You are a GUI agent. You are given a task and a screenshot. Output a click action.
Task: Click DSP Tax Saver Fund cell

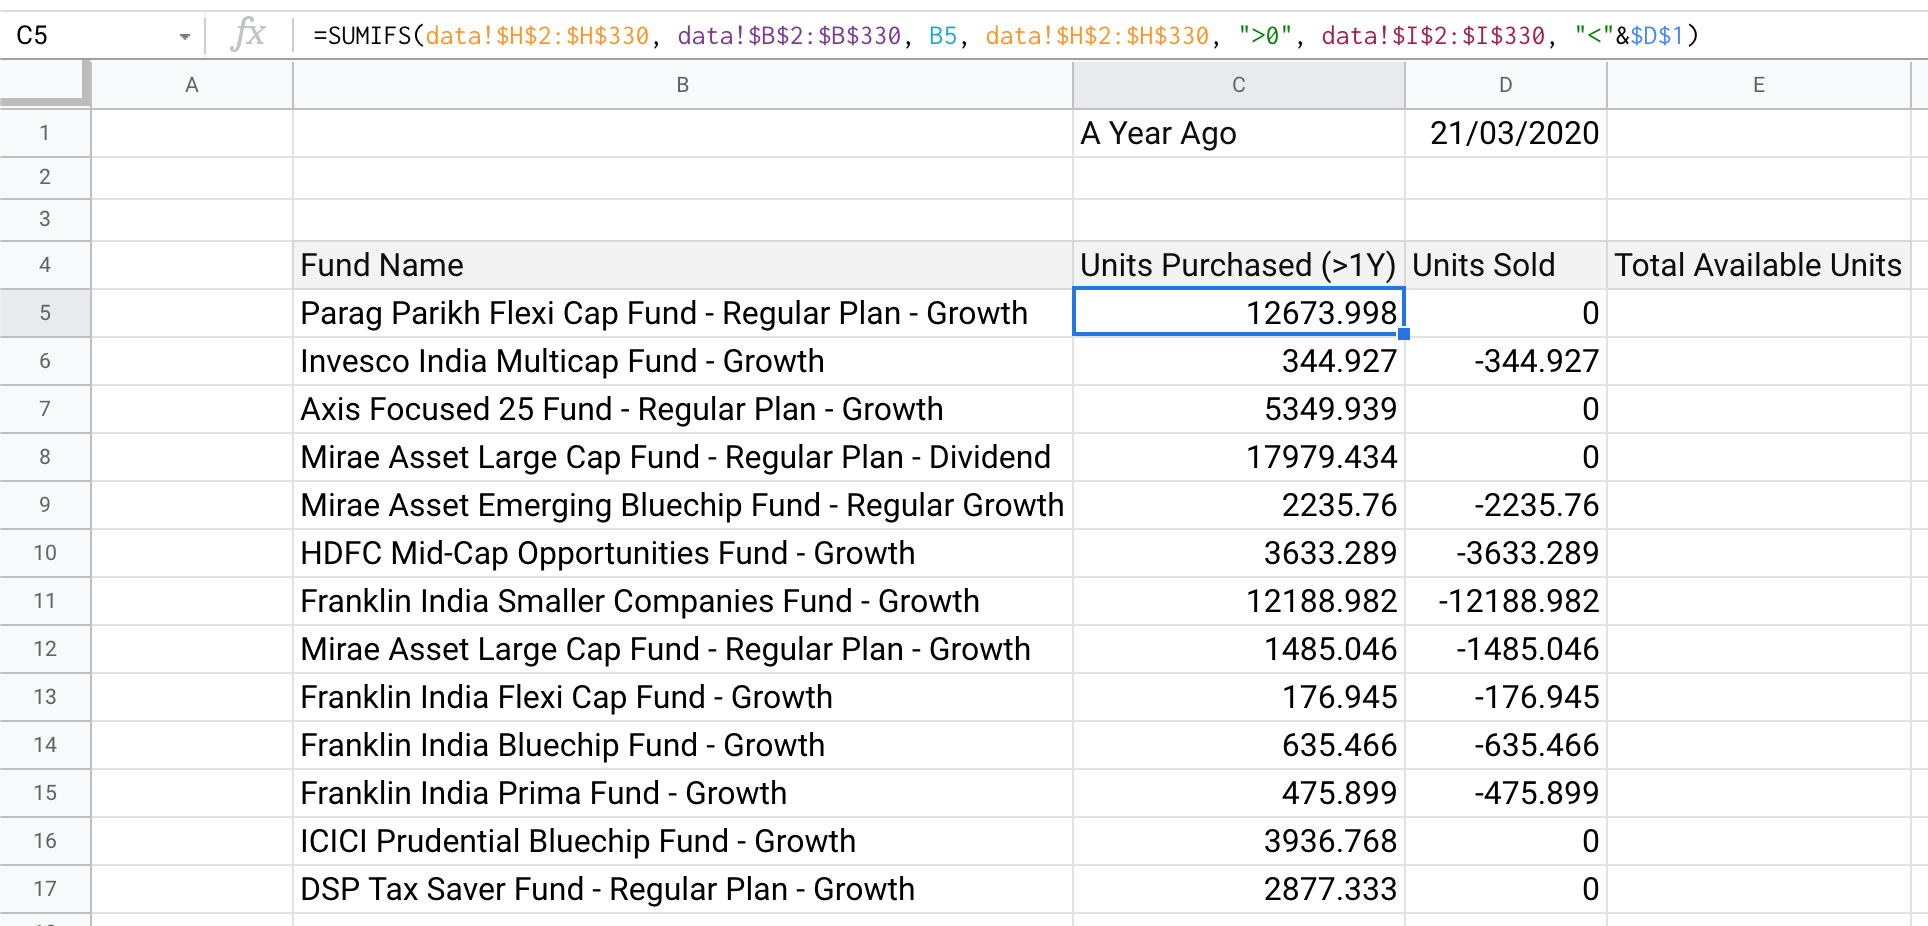683,889
